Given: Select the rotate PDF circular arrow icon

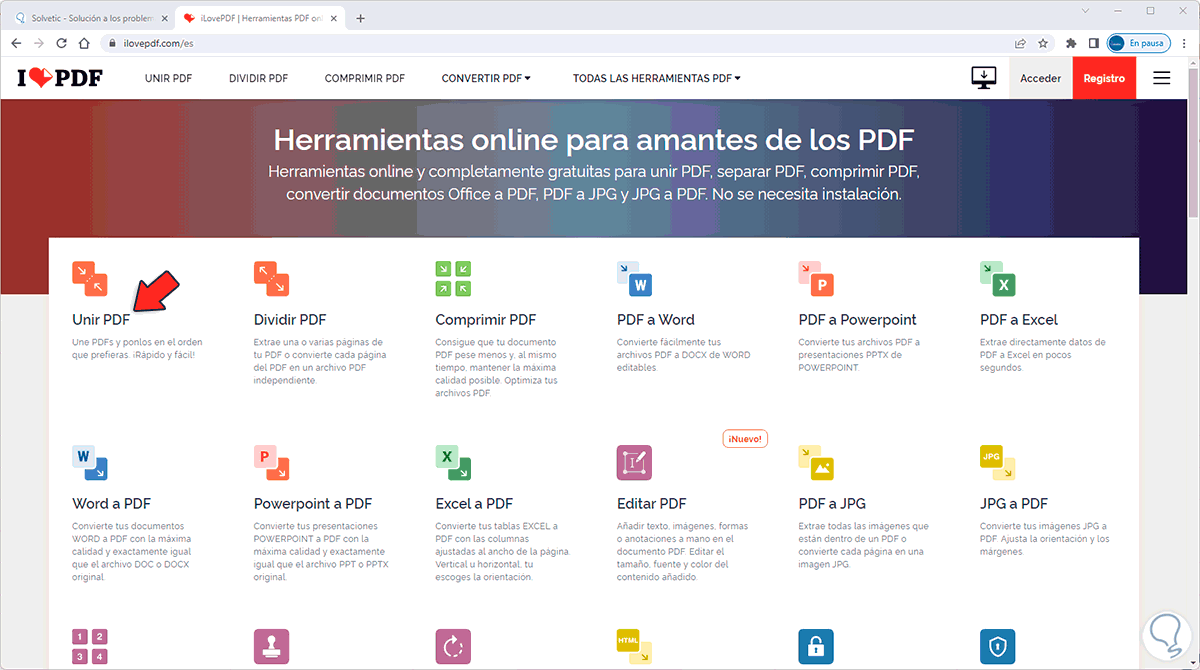Looking at the screenshot, I should [x=452, y=646].
